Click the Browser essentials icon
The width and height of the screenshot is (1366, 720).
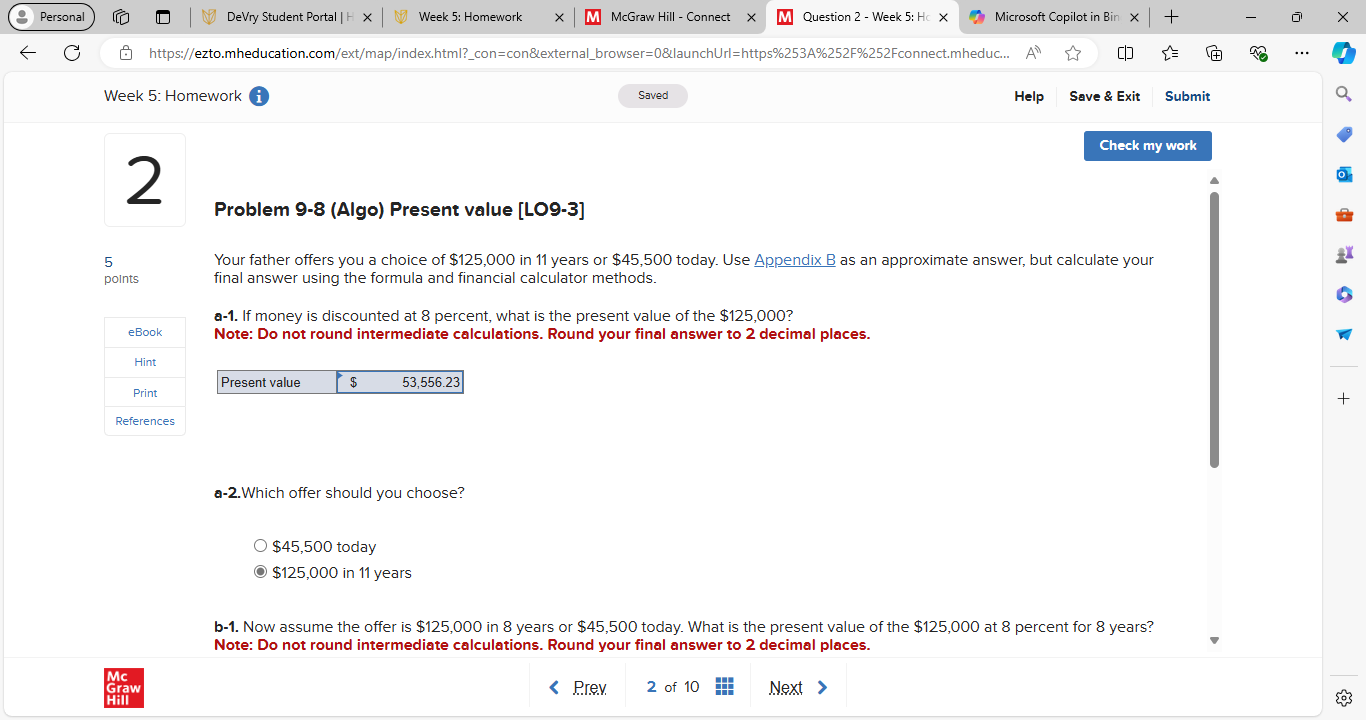1258,53
